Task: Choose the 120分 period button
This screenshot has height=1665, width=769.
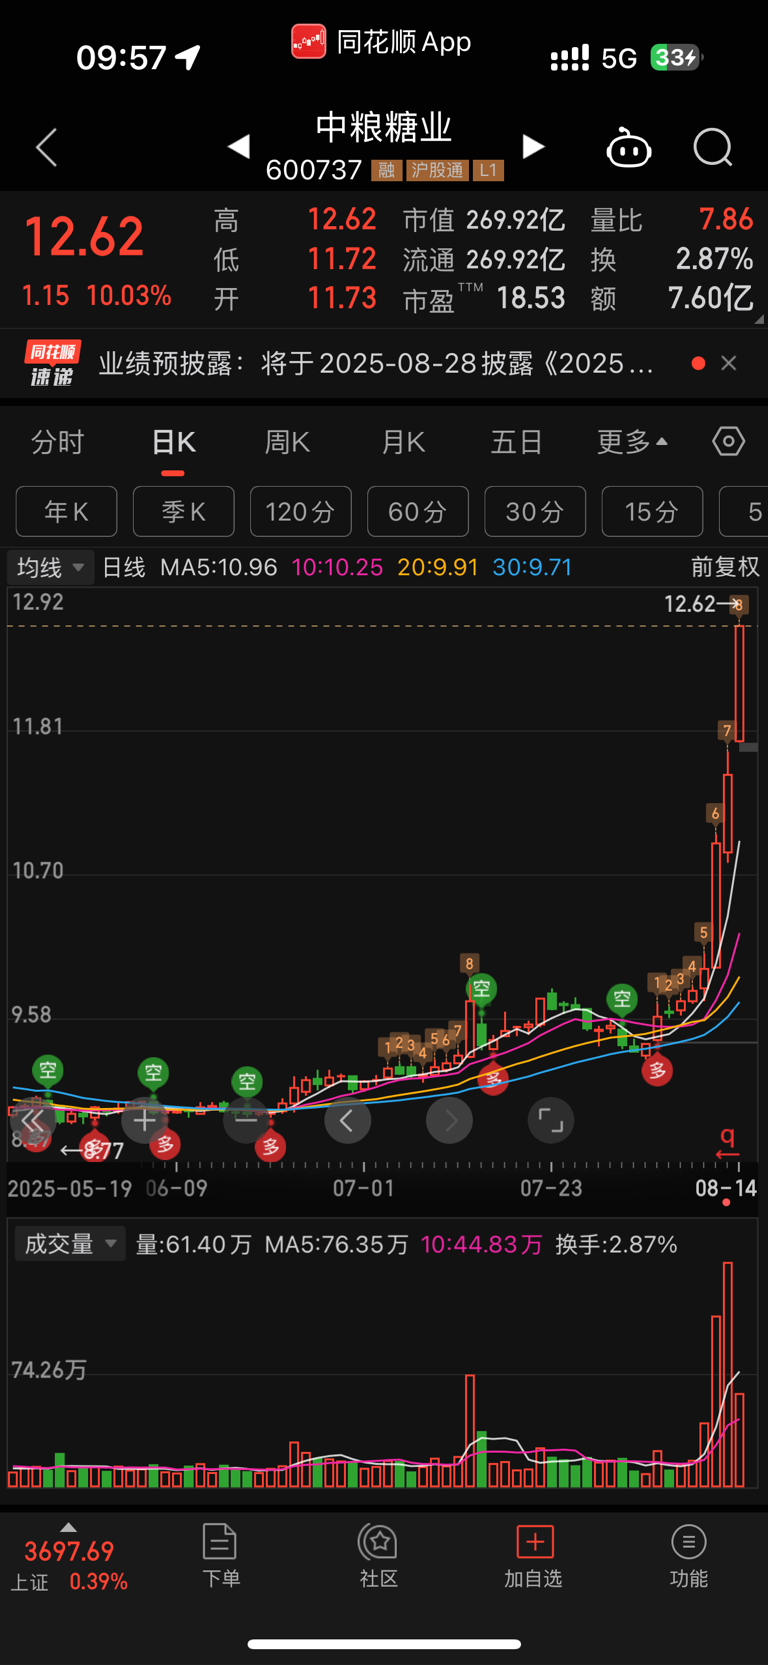Action: click(x=301, y=512)
